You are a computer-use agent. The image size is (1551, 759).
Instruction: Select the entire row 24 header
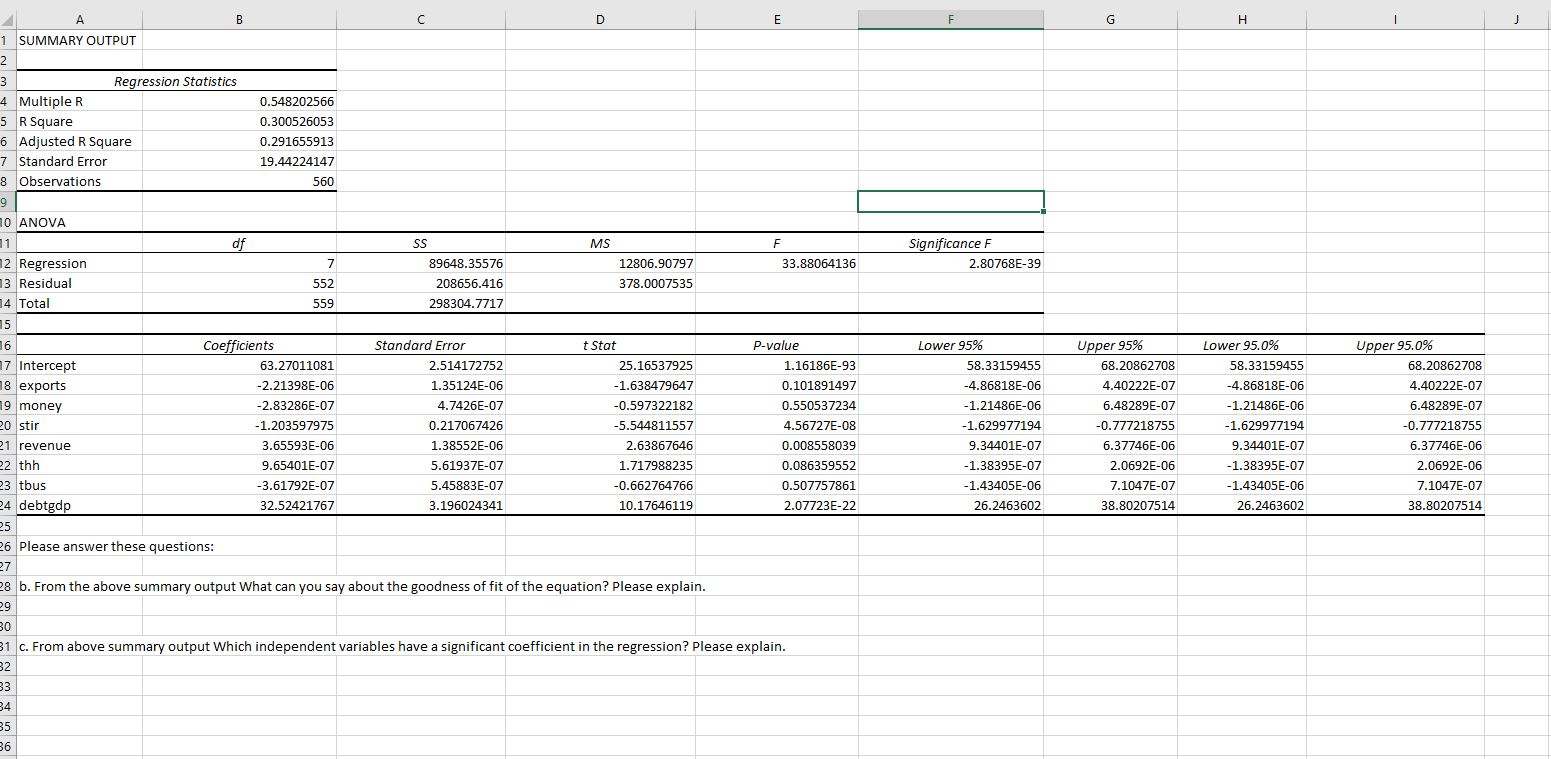8,506
